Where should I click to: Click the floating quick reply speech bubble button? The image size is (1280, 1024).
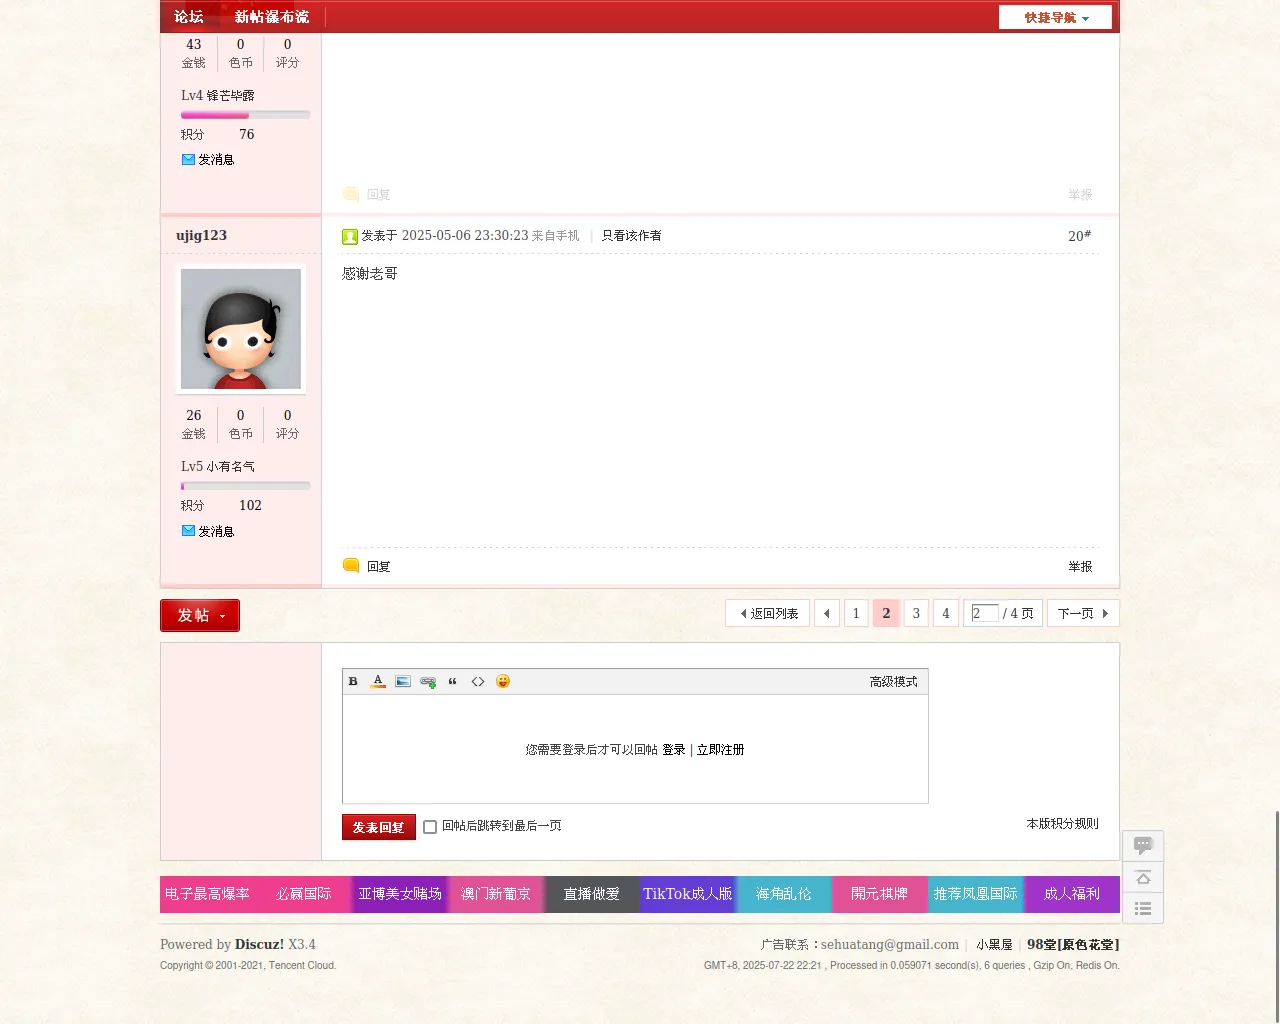(1143, 846)
